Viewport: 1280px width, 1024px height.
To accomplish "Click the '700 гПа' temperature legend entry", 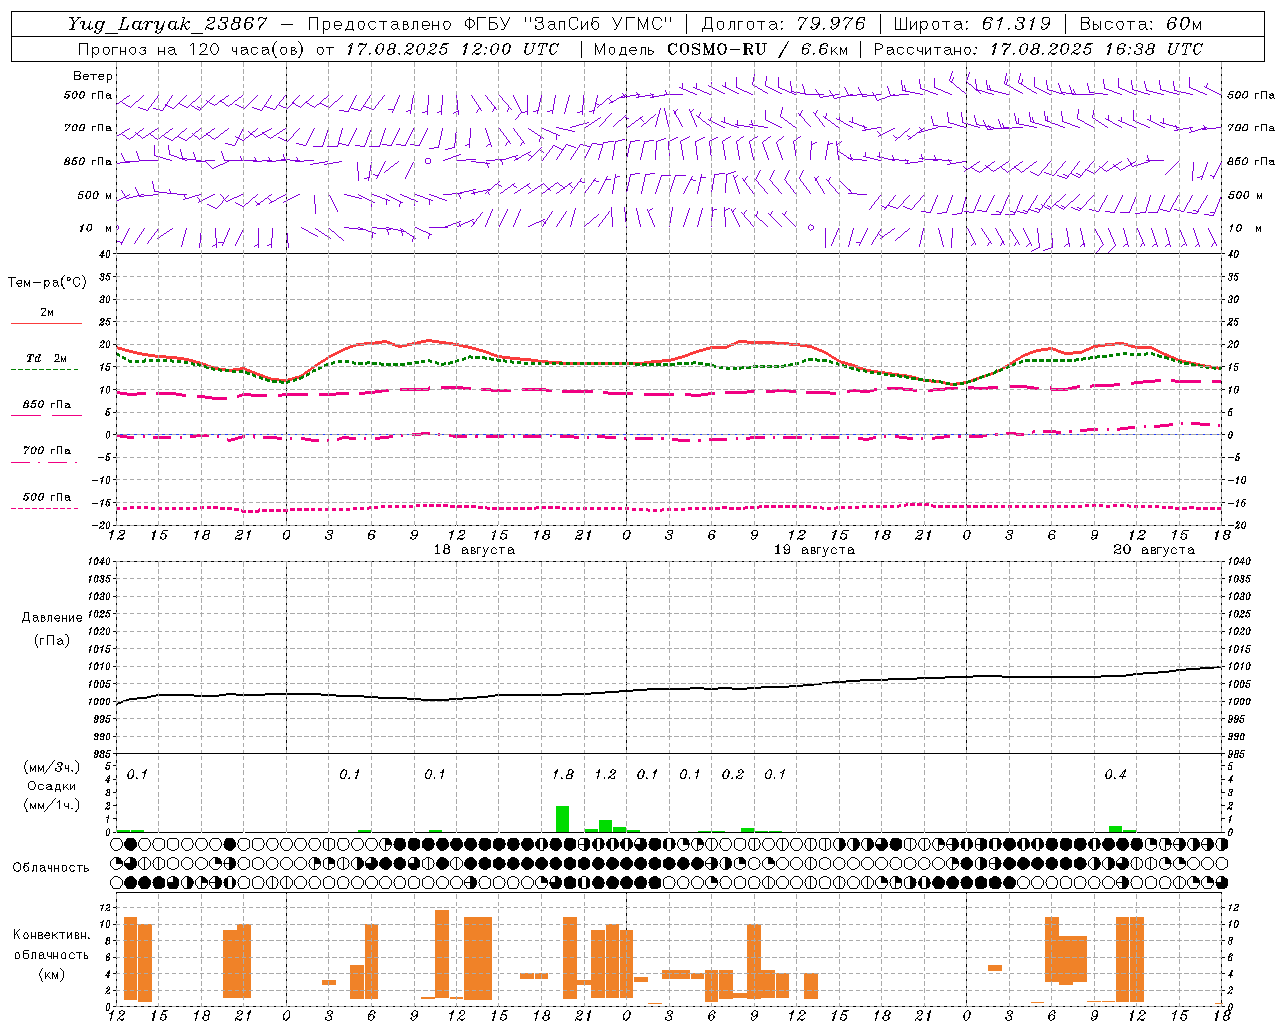I will pyautogui.click(x=47, y=451).
